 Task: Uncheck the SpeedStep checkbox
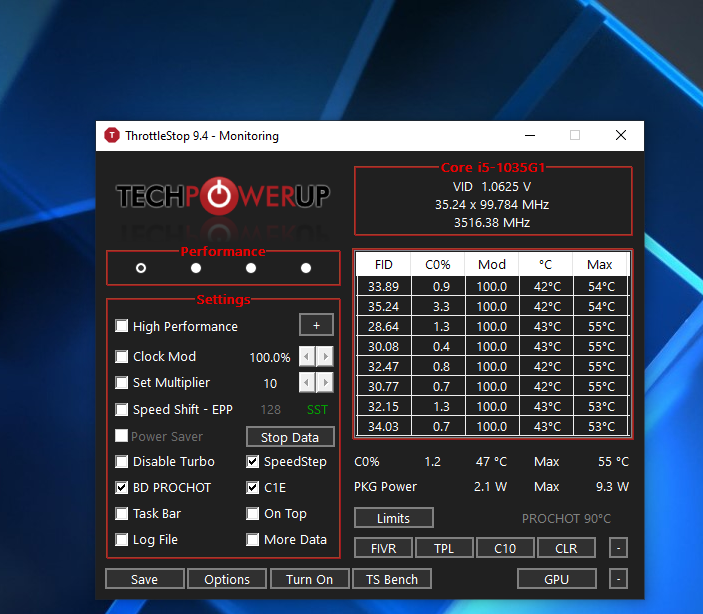[252, 462]
